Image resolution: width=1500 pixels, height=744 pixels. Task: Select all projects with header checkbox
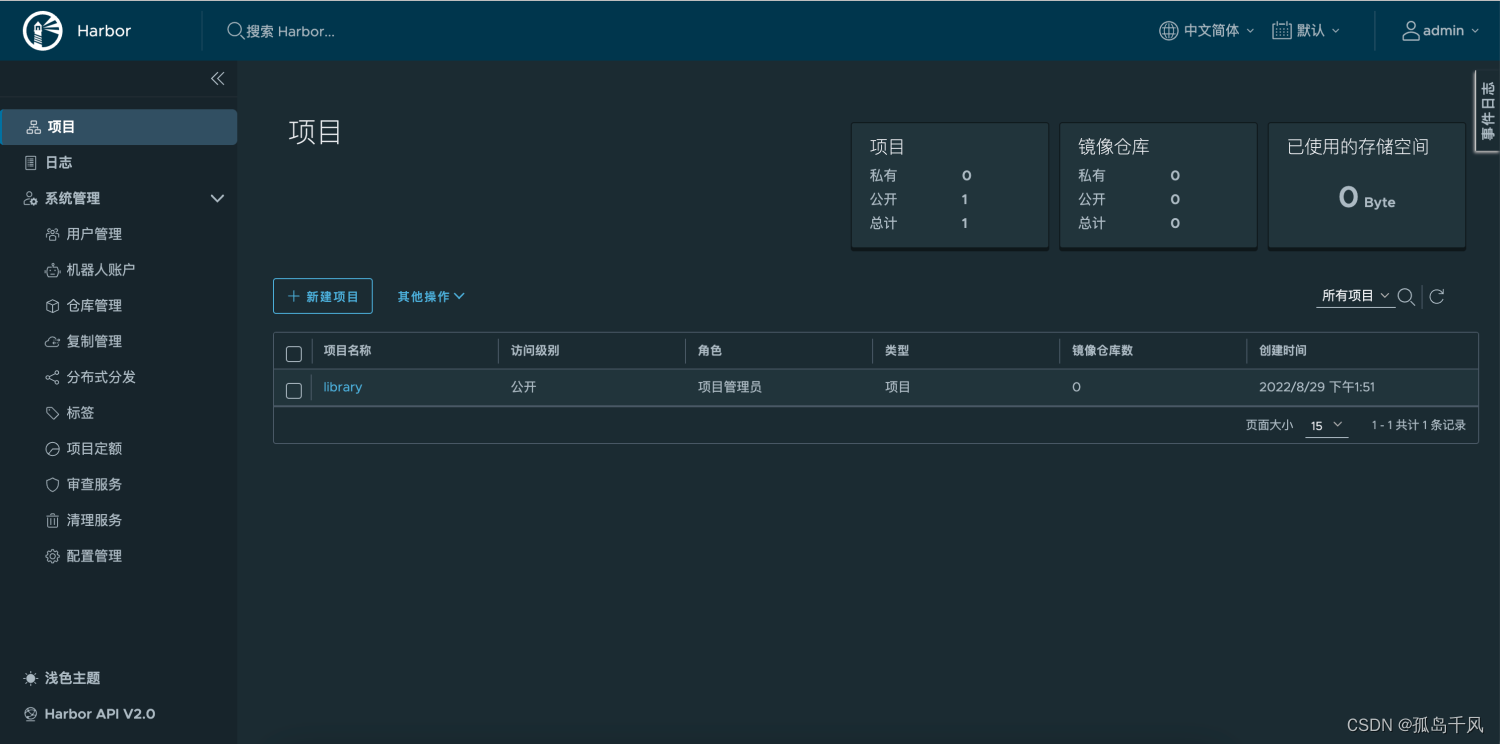tap(294, 354)
